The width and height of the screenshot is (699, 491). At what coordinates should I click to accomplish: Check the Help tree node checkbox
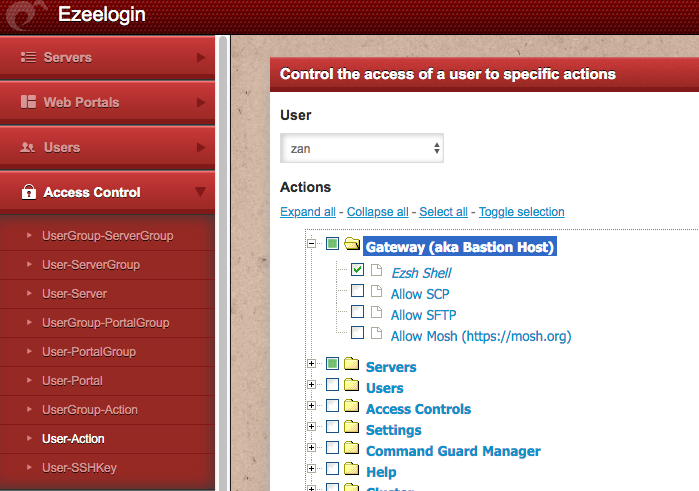332,468
